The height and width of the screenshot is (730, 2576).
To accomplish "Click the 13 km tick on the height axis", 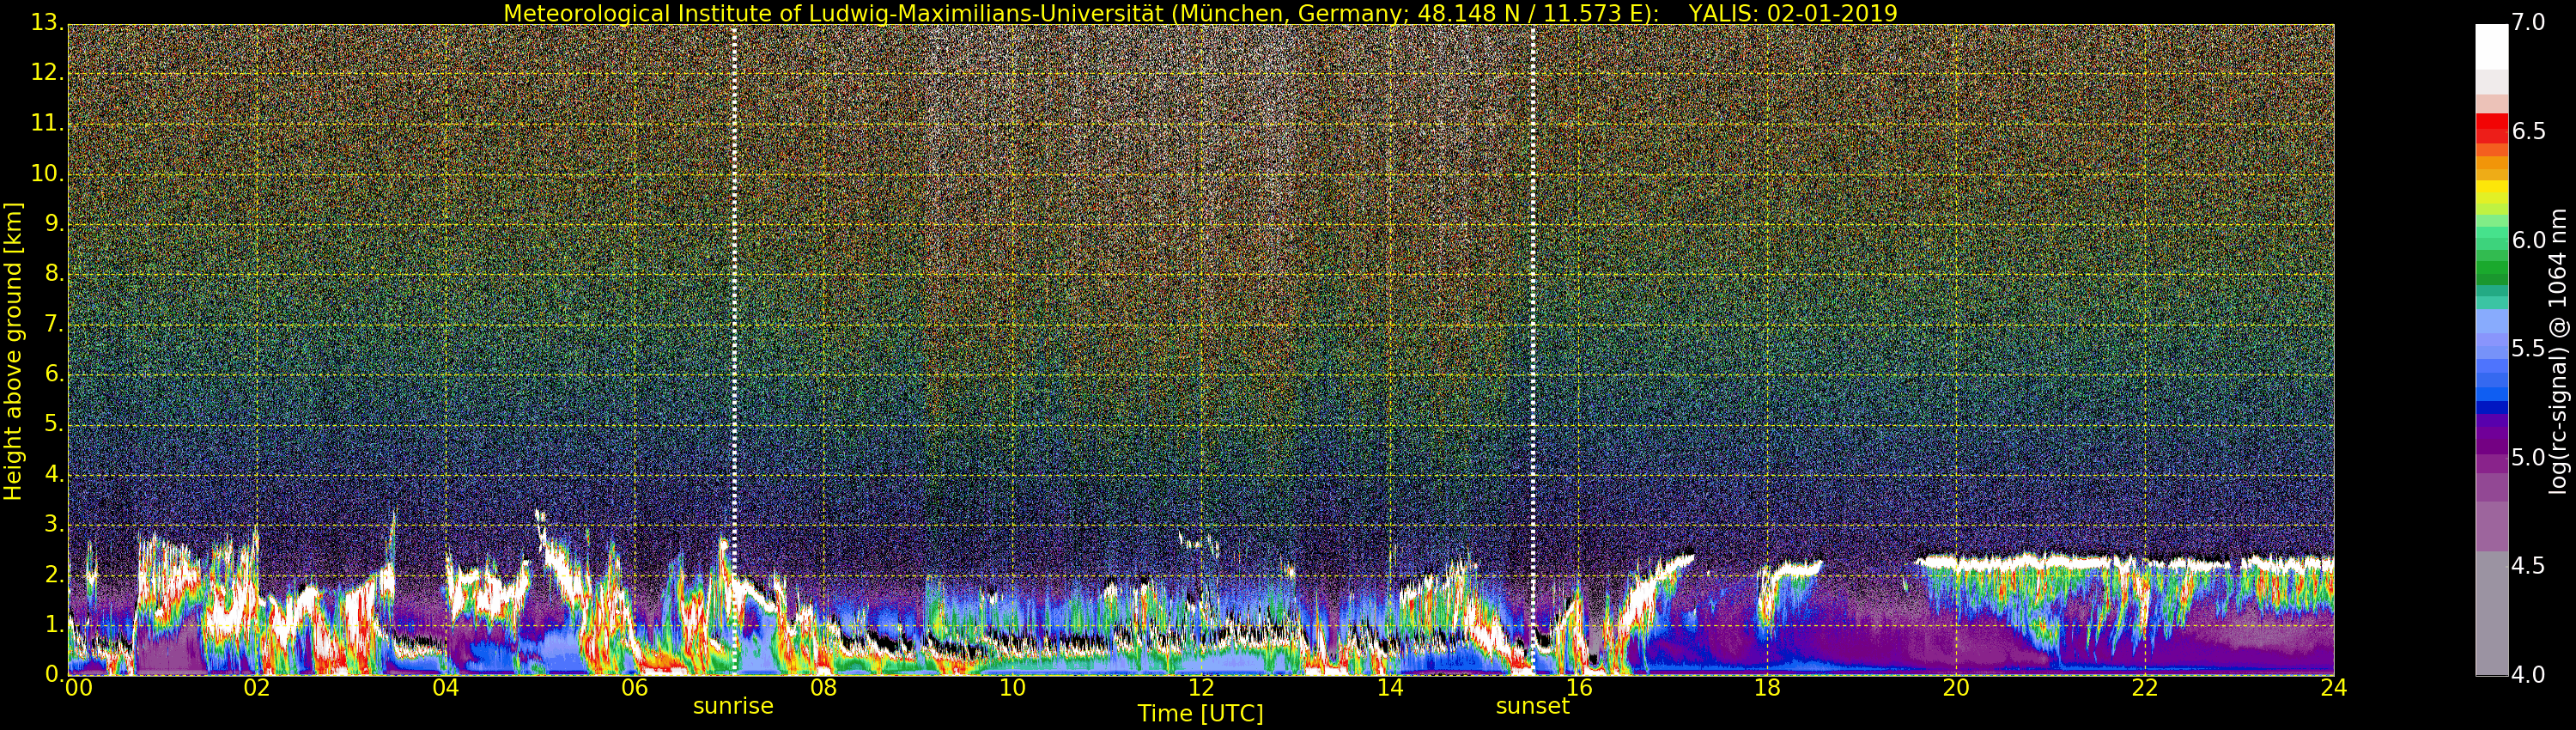I will [x=46, y=23].
